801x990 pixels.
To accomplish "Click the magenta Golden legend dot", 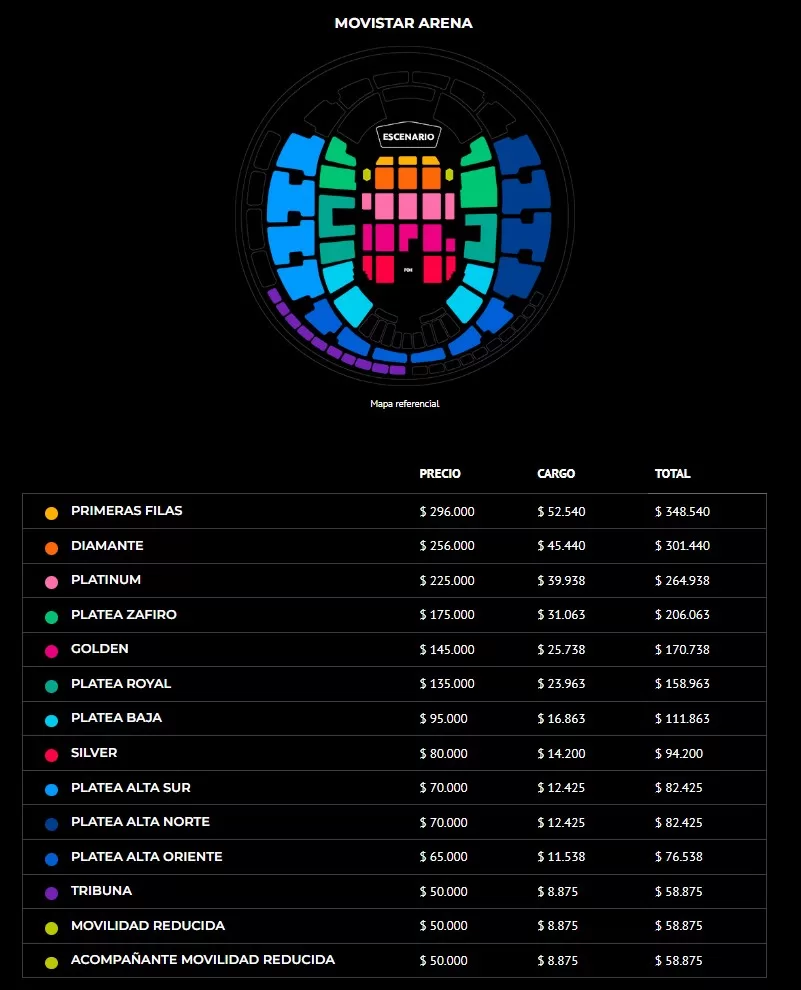I will (x=51, y=651).
